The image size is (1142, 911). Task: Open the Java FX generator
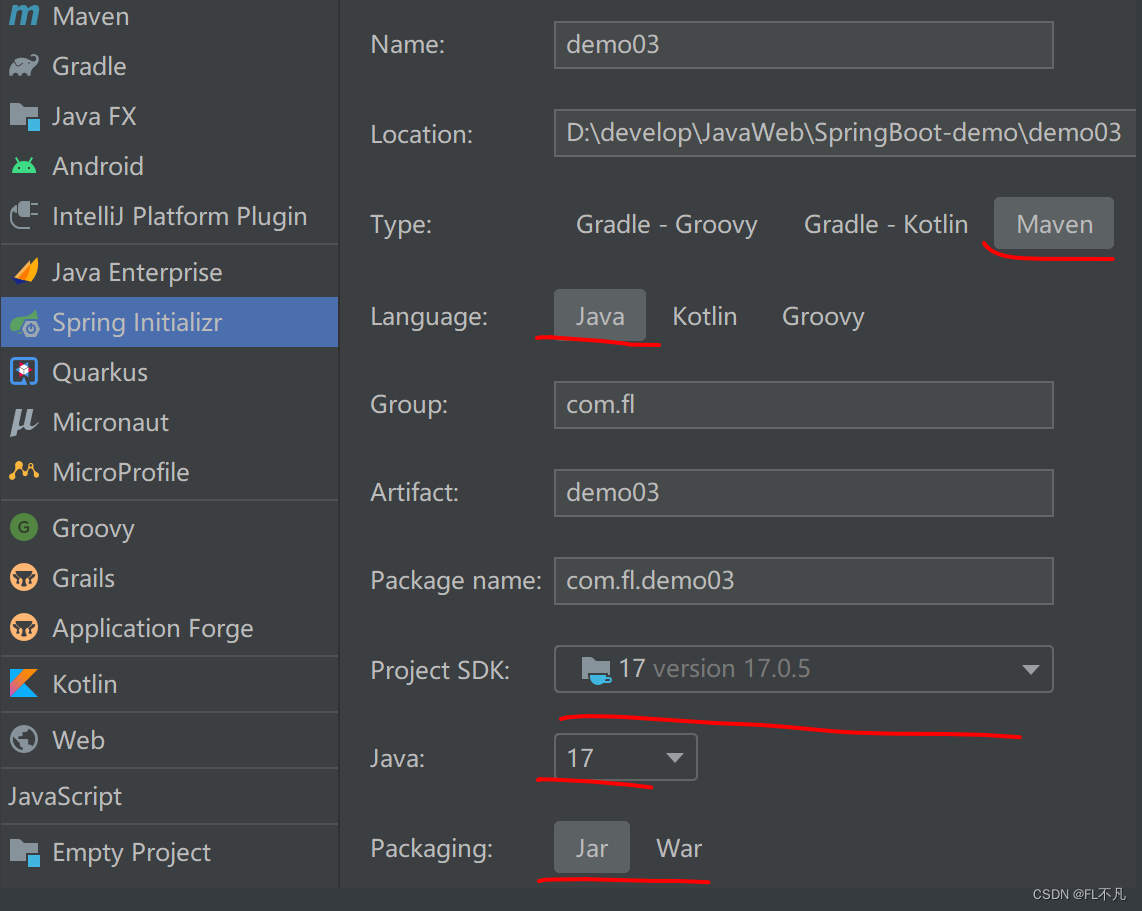pos(25,116)
